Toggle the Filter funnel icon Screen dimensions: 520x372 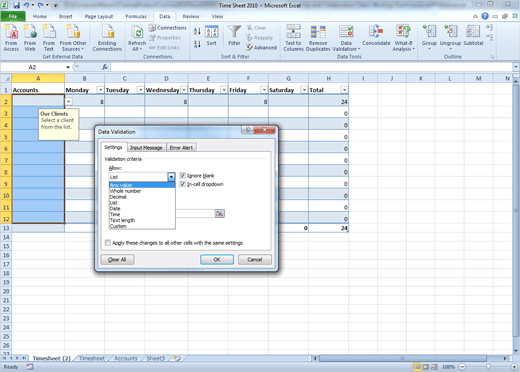[x=234, y=35]
